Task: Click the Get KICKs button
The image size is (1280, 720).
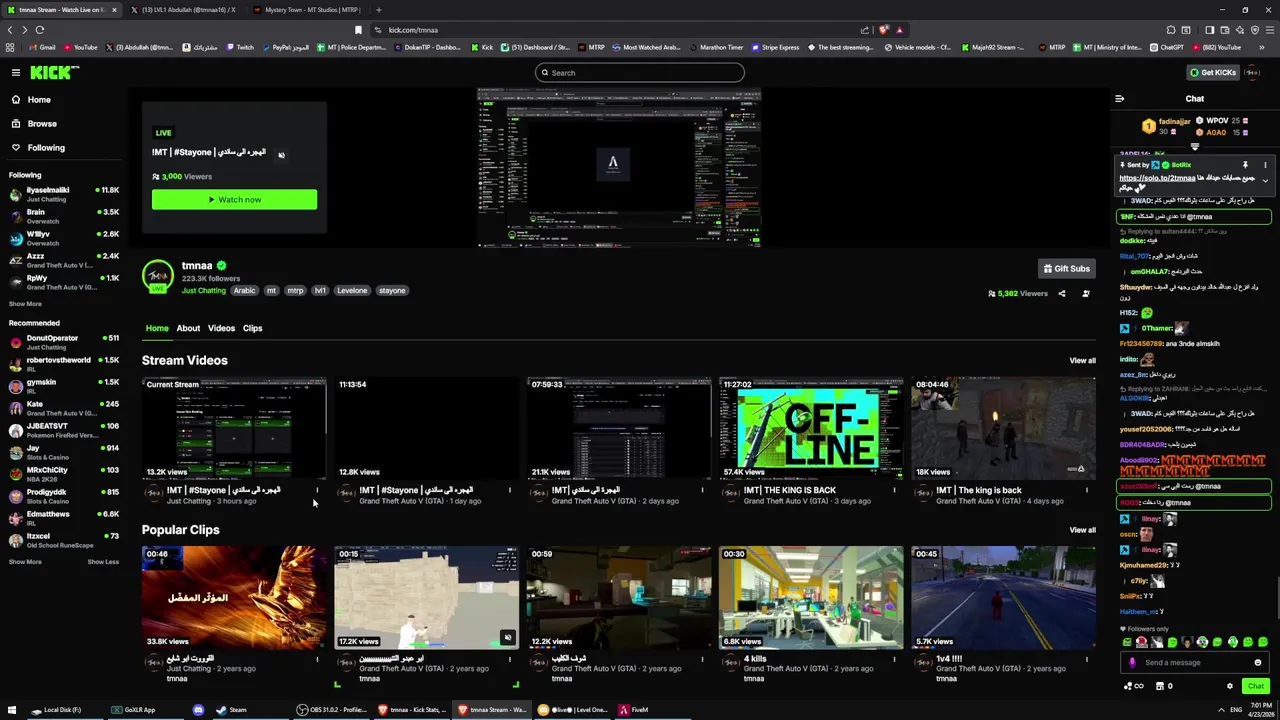Action: click(x=1213, y=72)
